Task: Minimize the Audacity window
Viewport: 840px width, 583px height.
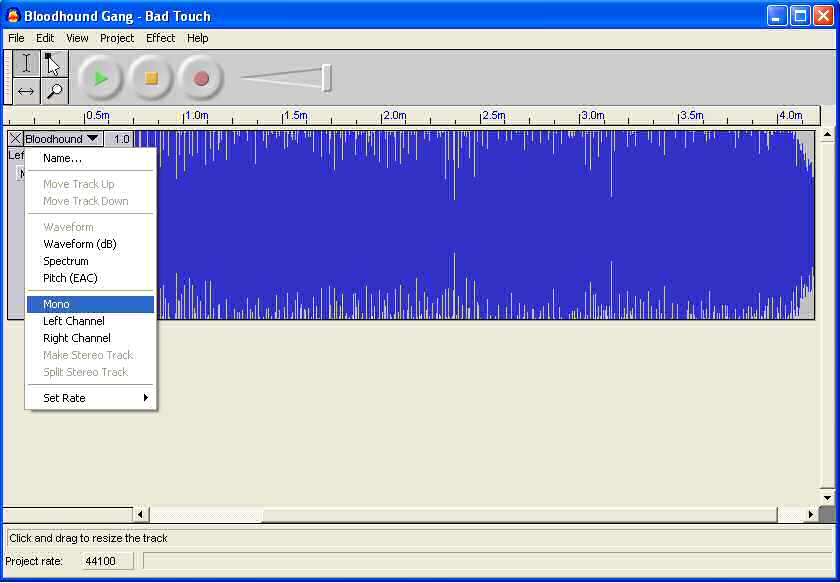Action: click(x=776, y=16)
